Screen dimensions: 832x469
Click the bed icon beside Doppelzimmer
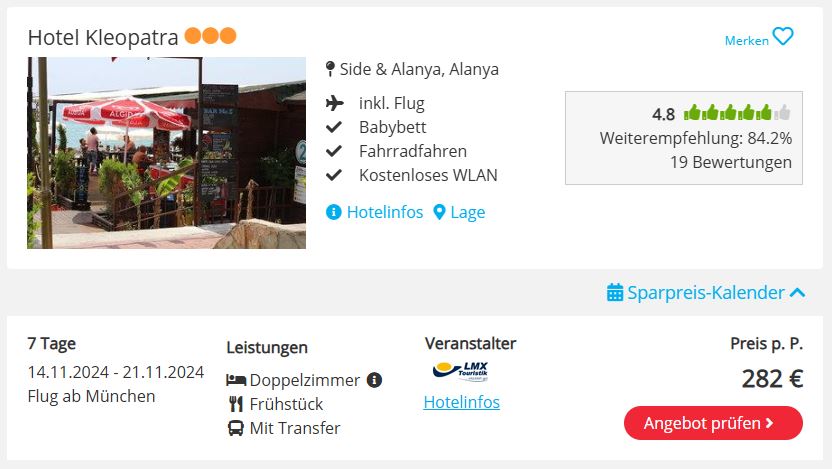pos(236,380)
